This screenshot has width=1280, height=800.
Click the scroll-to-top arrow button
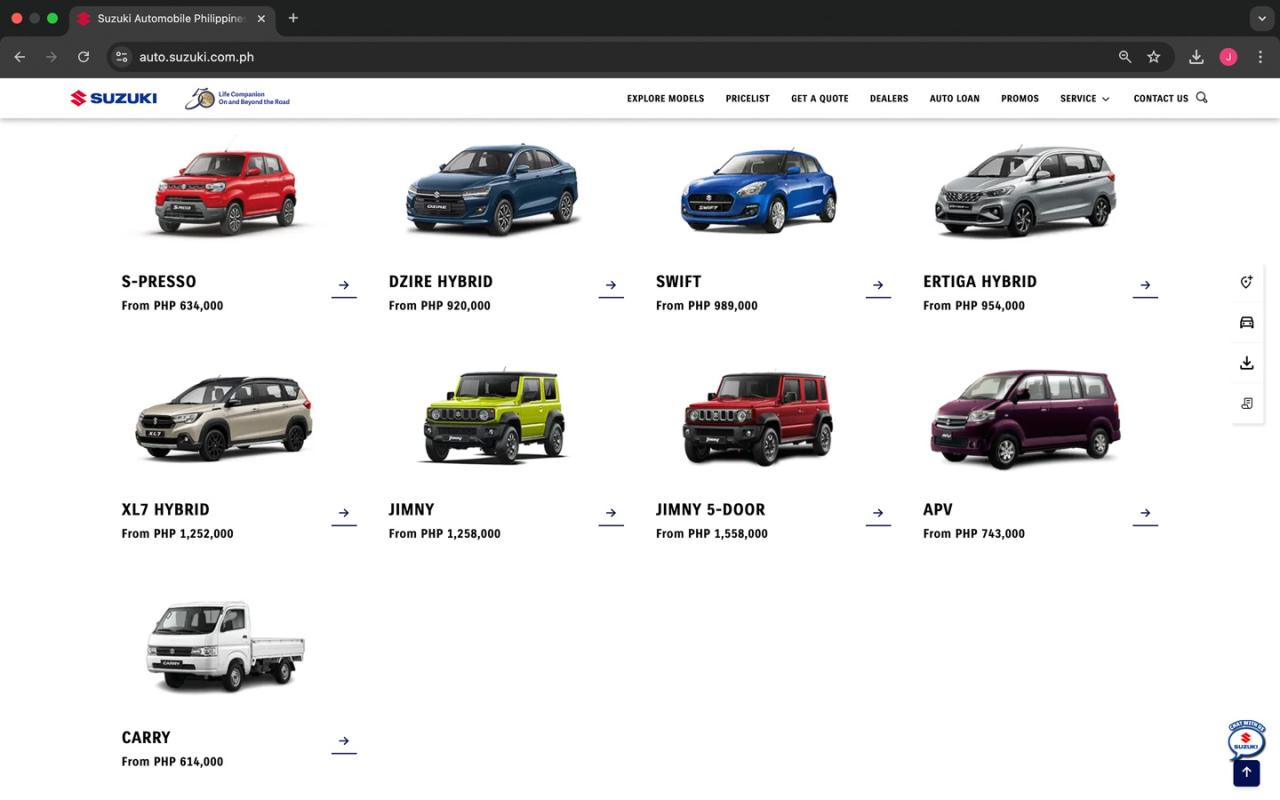pyautogui.click(x=1246, y=773)
